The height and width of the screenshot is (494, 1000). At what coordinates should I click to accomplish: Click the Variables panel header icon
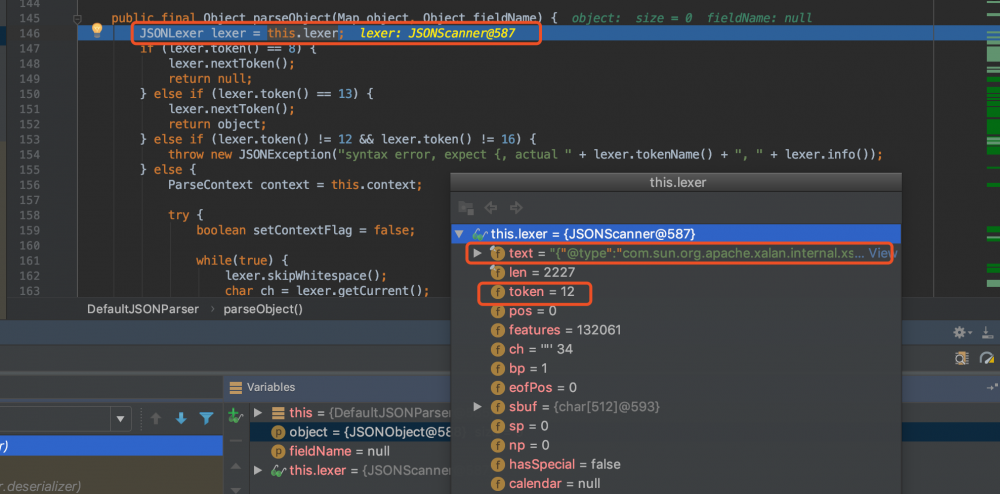(x=236, y=387)
